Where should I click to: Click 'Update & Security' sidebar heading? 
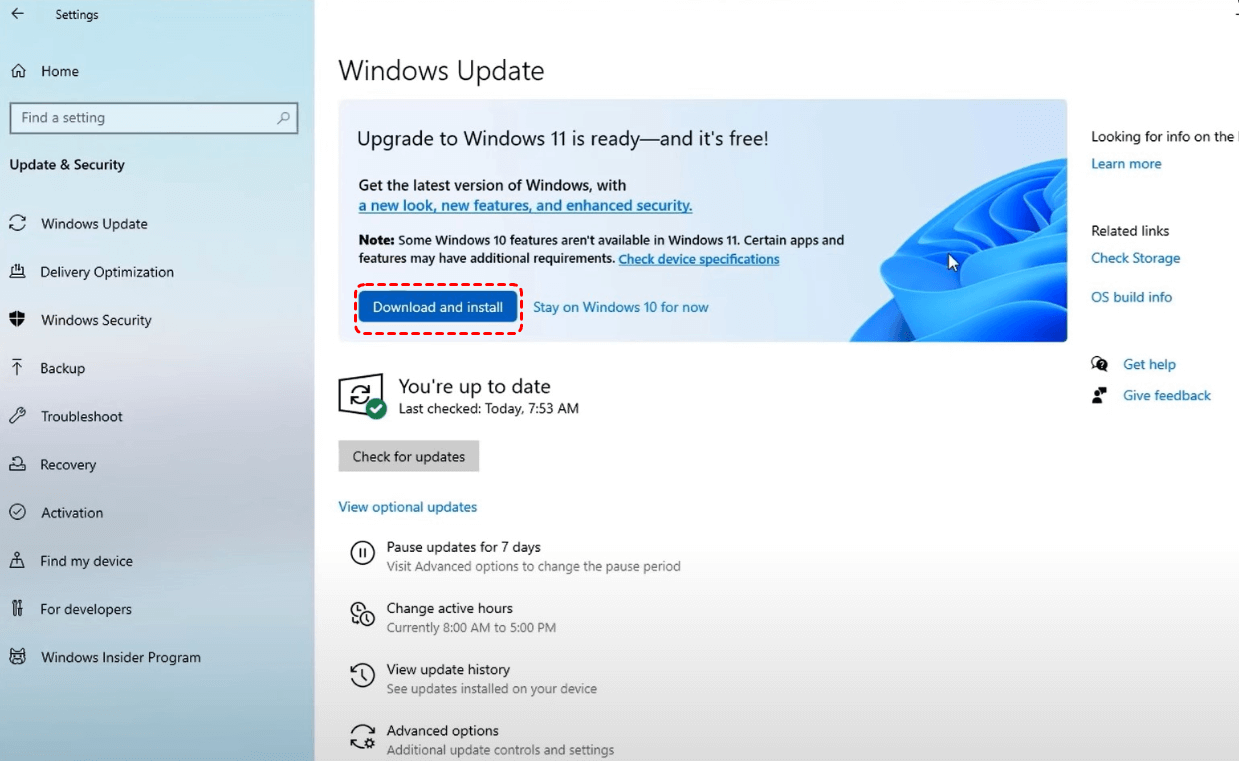[x=67, y=165]
